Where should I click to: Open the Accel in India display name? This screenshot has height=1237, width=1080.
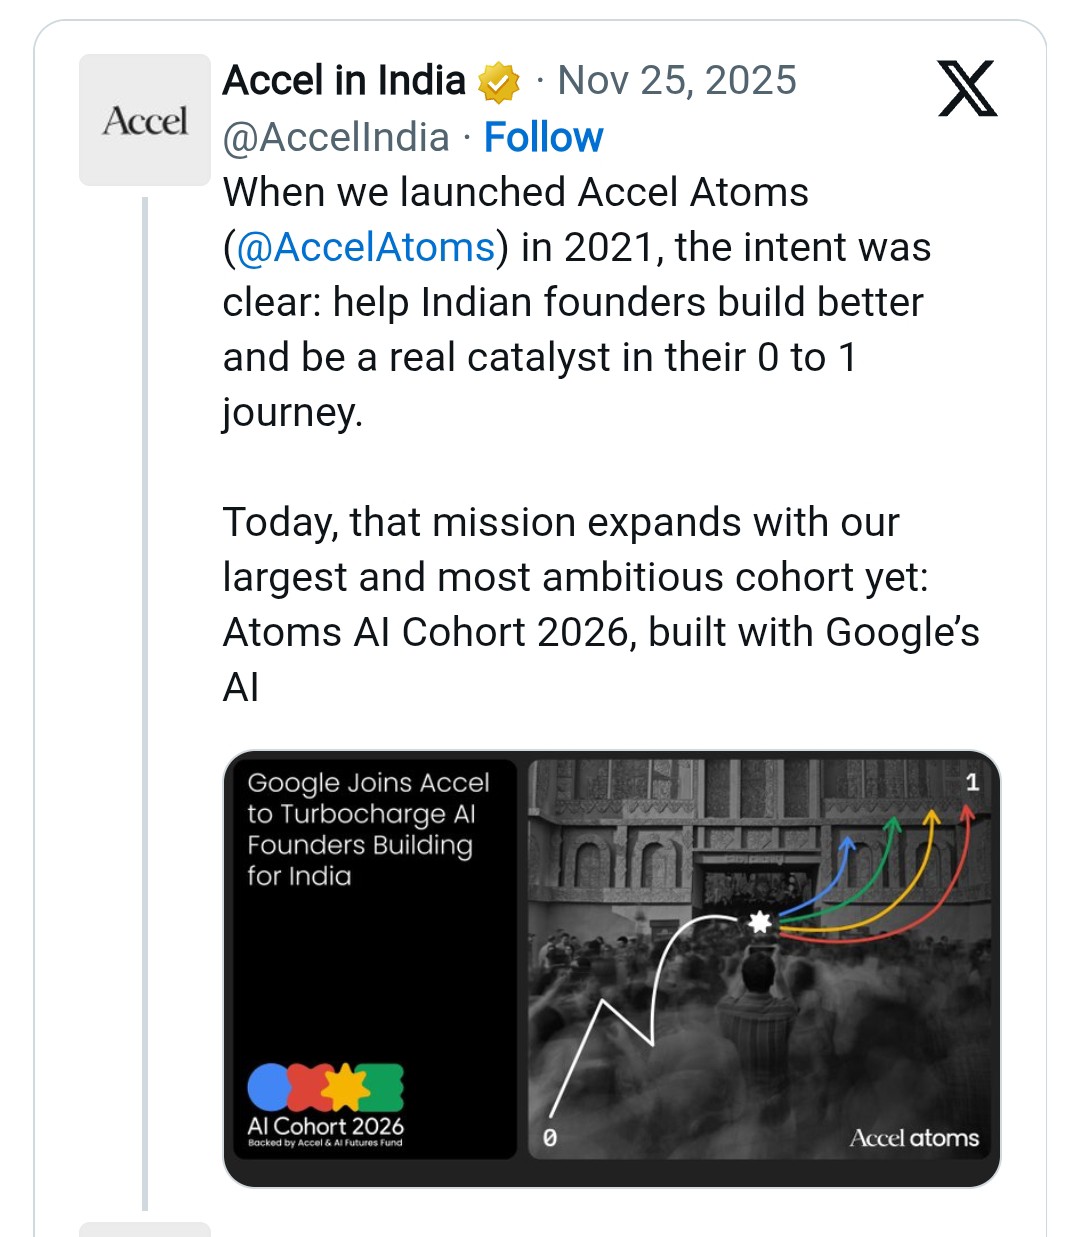[x=344, y=81]
